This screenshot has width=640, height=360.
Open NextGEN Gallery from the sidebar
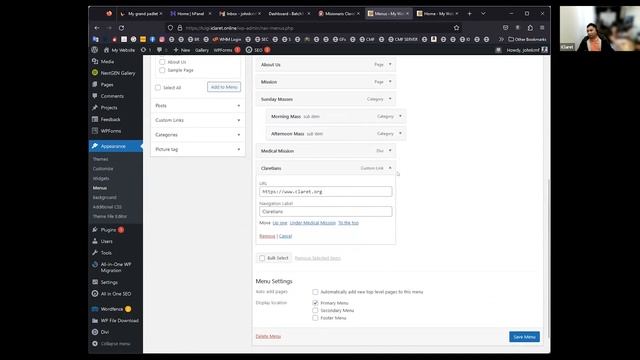coord(95,73)
